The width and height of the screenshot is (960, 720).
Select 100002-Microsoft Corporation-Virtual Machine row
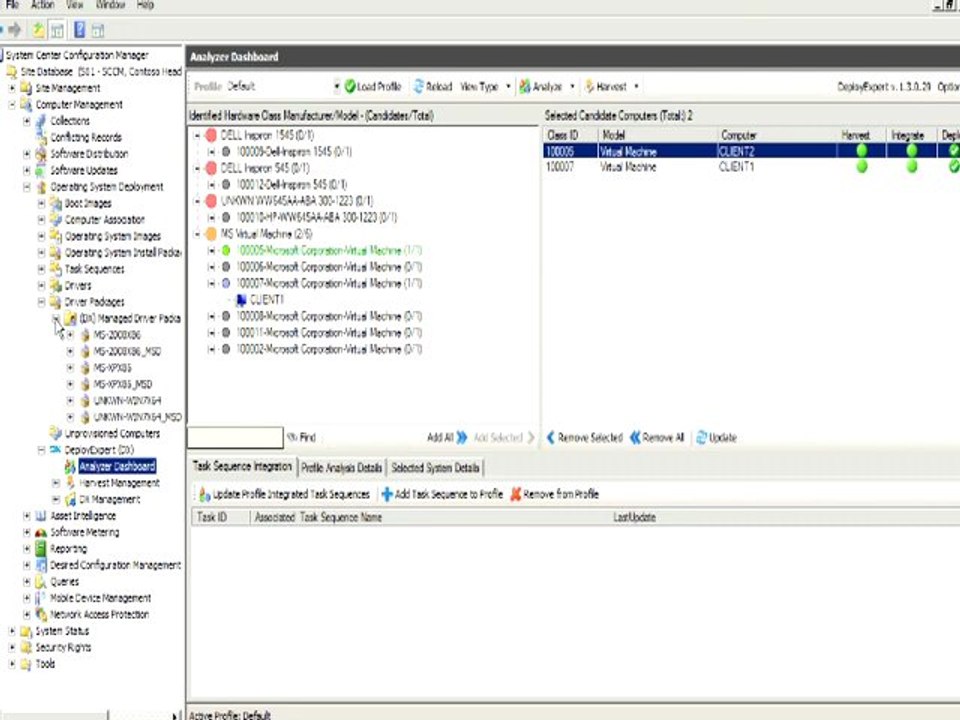click(x=329, y=350)
